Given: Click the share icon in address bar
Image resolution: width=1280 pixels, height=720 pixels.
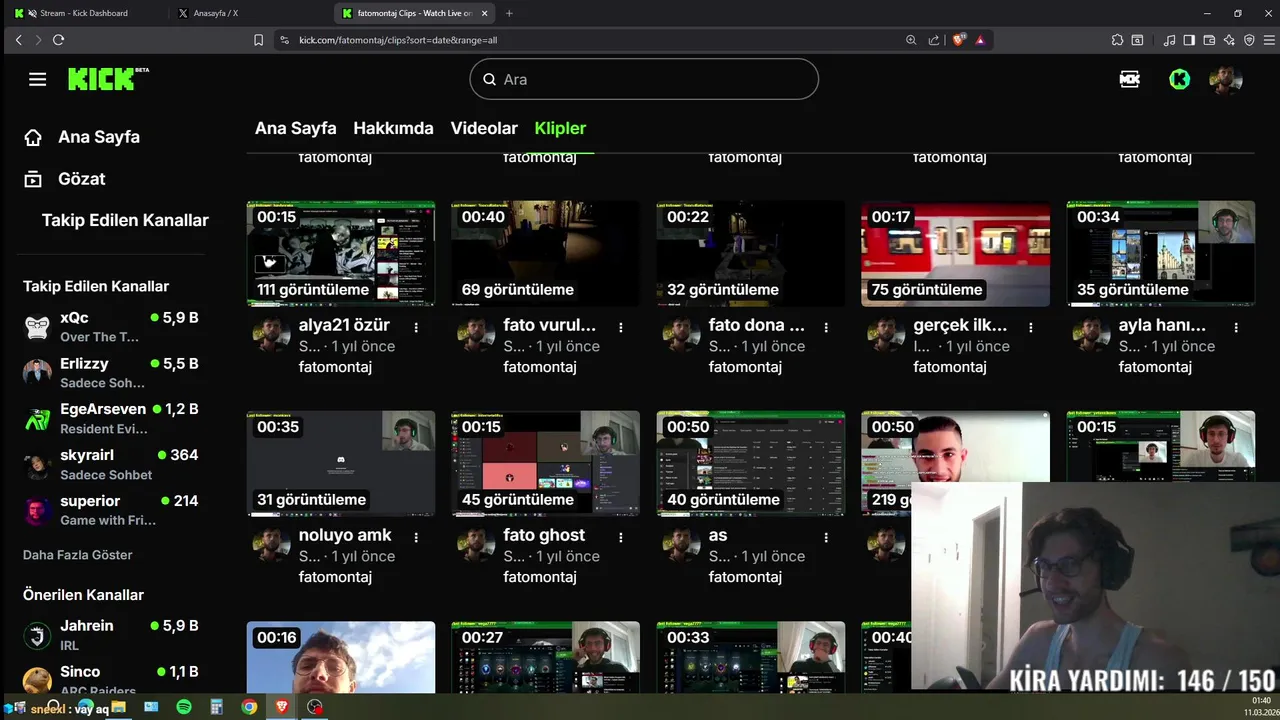Looking at the screenshot, I should pos(934,40).
